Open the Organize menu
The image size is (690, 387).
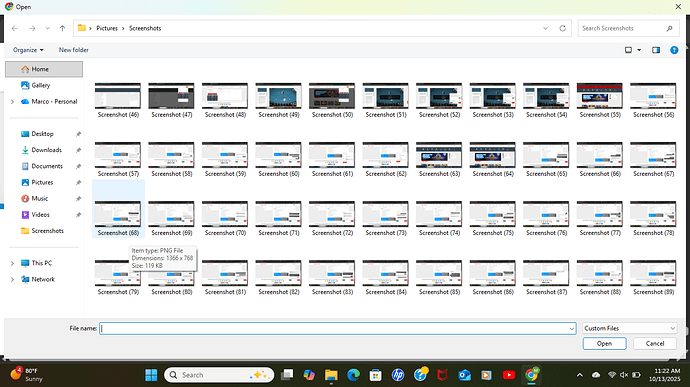(28, 50)
